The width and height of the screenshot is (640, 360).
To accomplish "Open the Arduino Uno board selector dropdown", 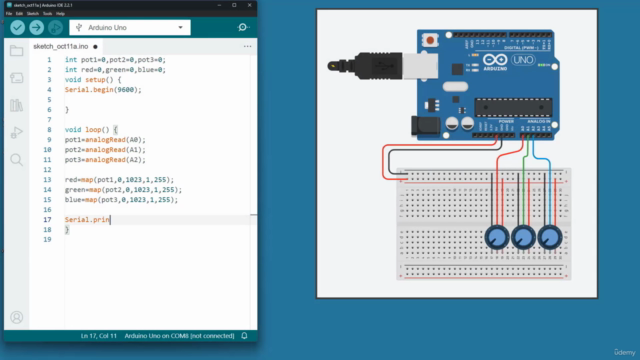I will (130, 27).
